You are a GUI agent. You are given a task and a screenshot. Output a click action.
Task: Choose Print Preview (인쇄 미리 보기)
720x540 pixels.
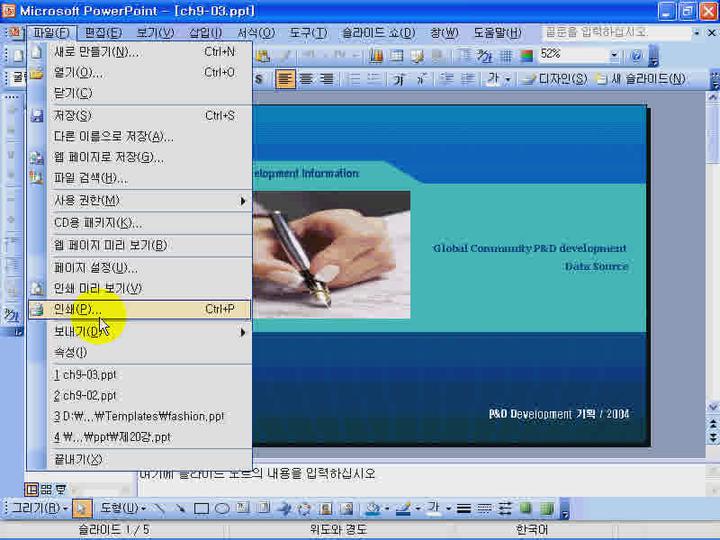139,288
